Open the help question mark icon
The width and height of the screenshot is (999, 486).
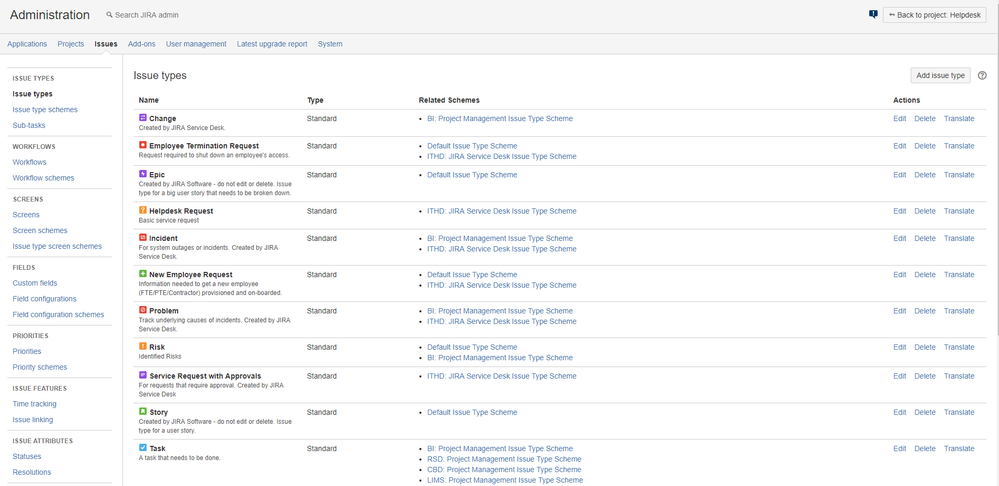click(982, 75)
